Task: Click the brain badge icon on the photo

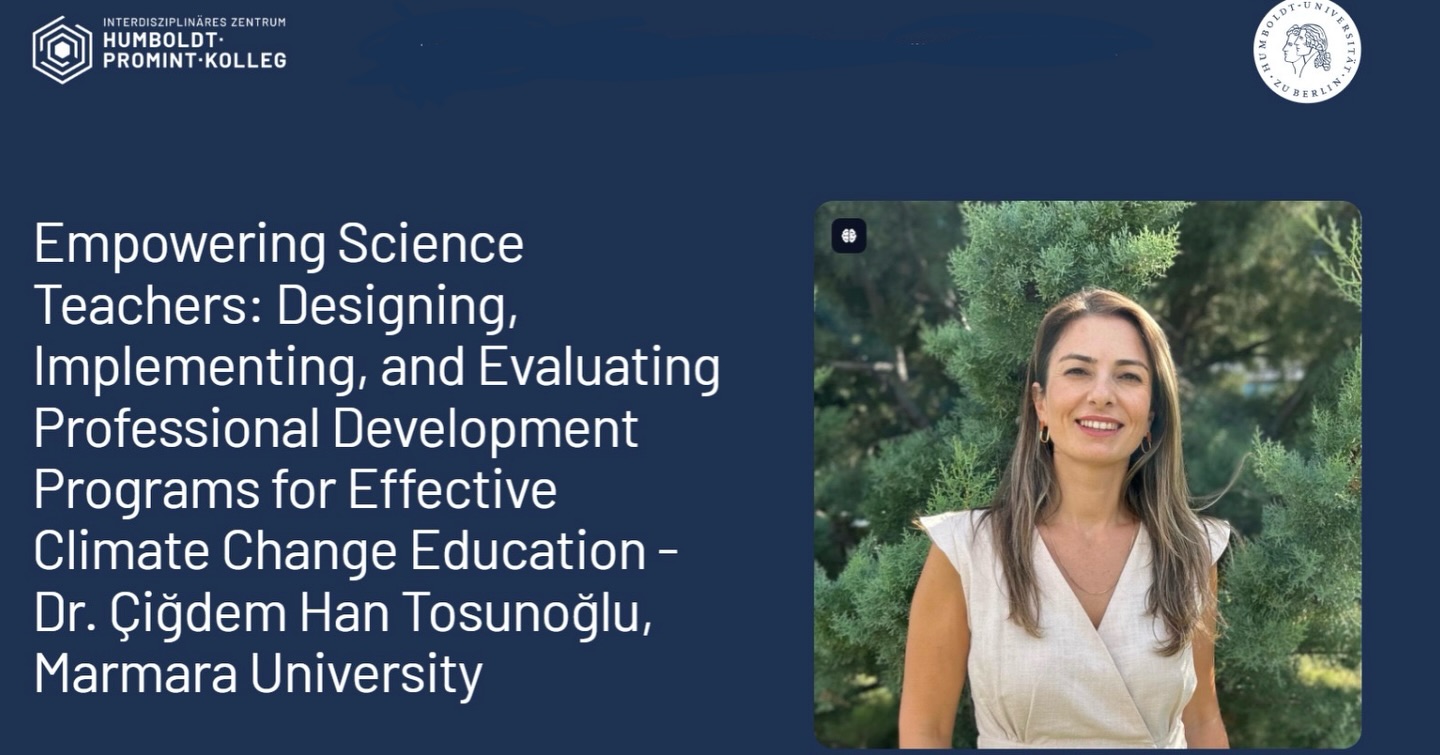Action: pyautogui.click(x=849, y=236)
